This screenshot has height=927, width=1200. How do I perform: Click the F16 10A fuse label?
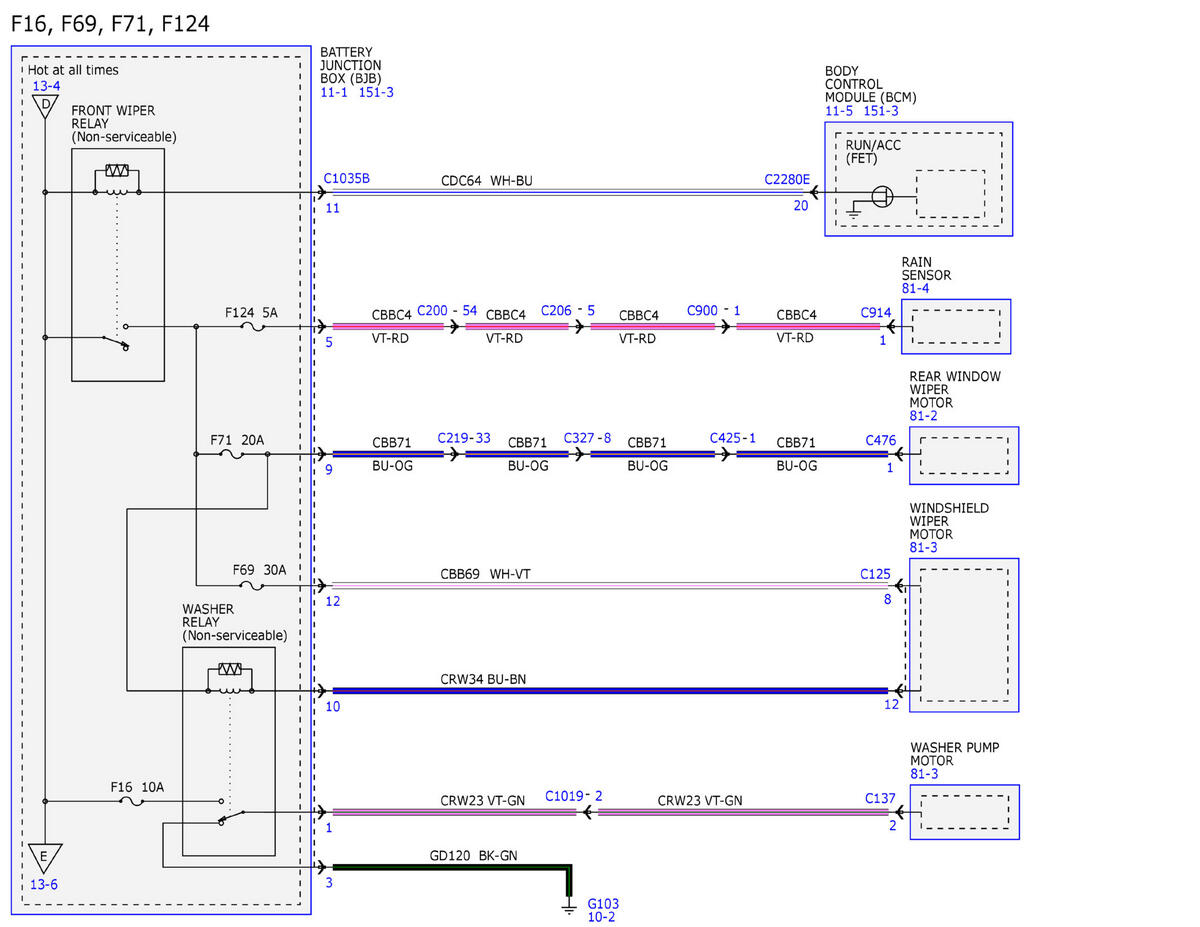pos(137,787)
